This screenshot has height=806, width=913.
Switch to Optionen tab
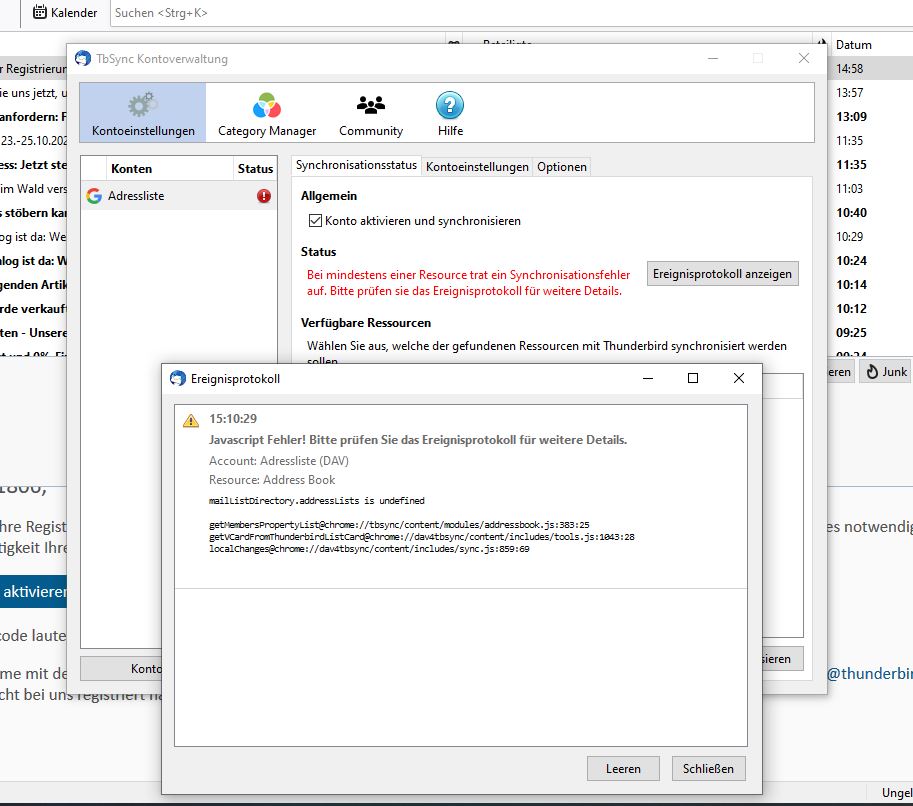click(x=562, y=167)
